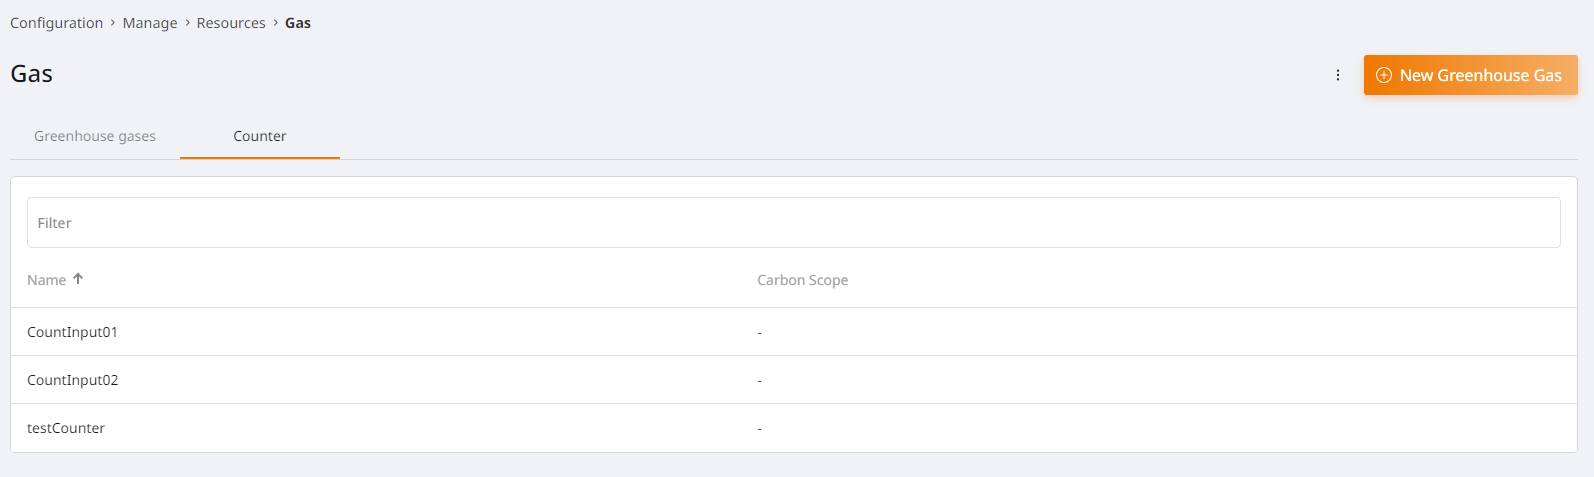Click the plus icon on New Greenhouse Gas
Viewport: 1594px width, 477px height.
(1384, 75)
